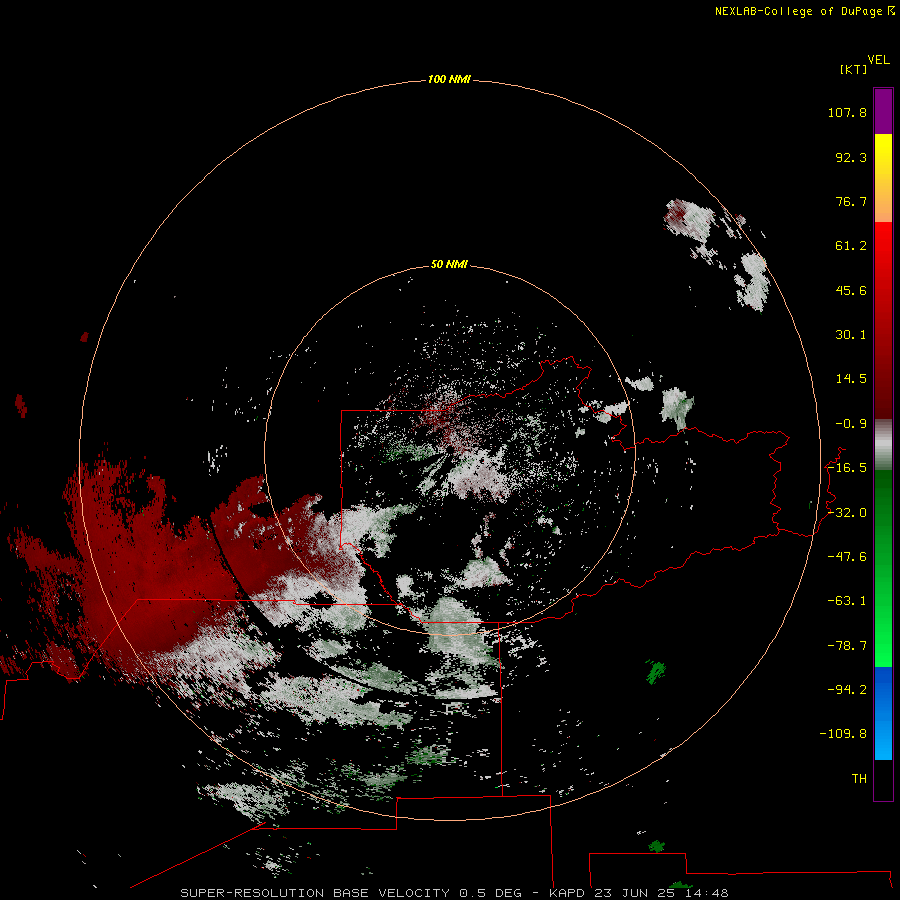Click the blue segment of the color bar
The image size is (900, 900).
(883, 713)
